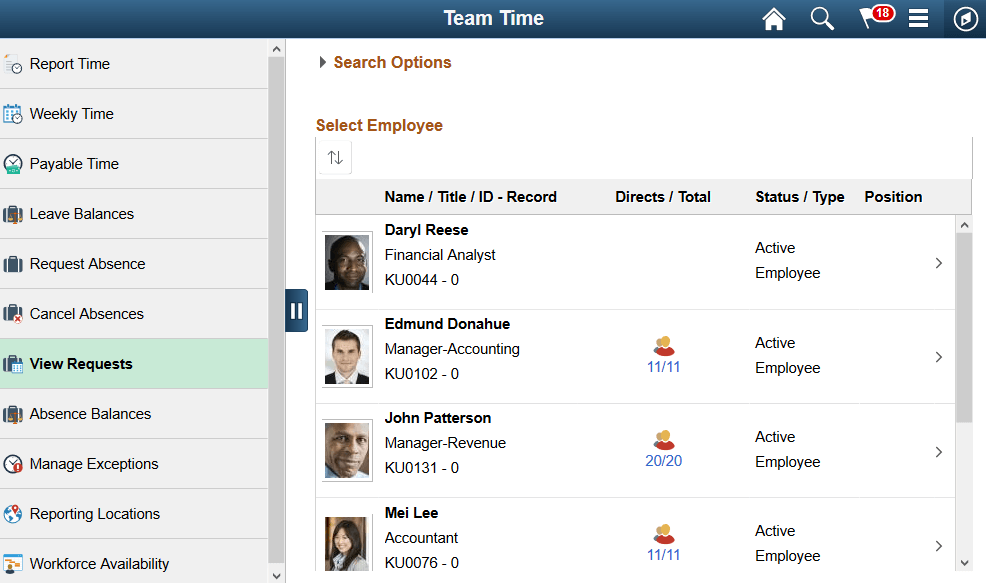Click the Search magnifier icon

click(x=822, y=18)
